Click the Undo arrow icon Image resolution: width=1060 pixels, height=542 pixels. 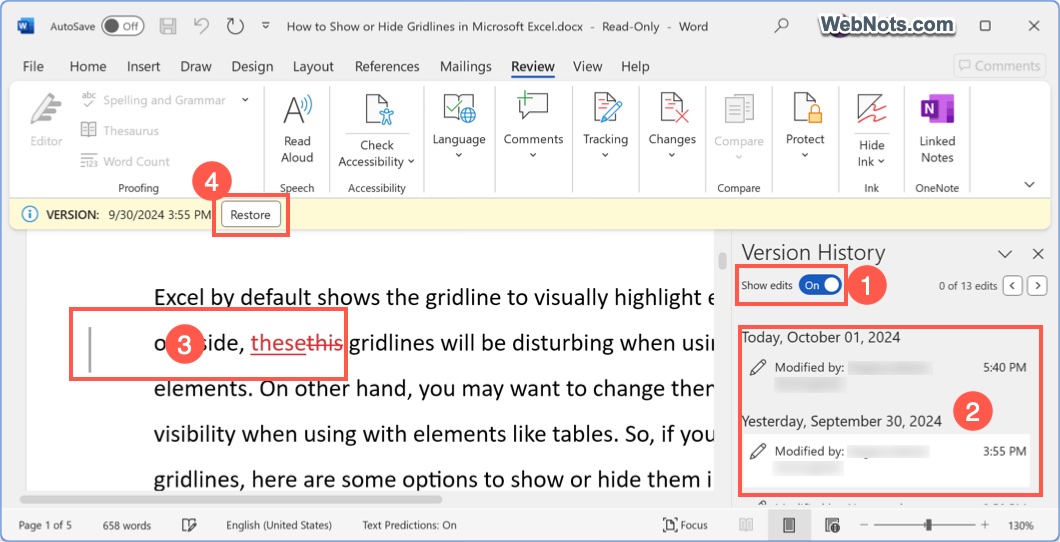pos(201,27)
